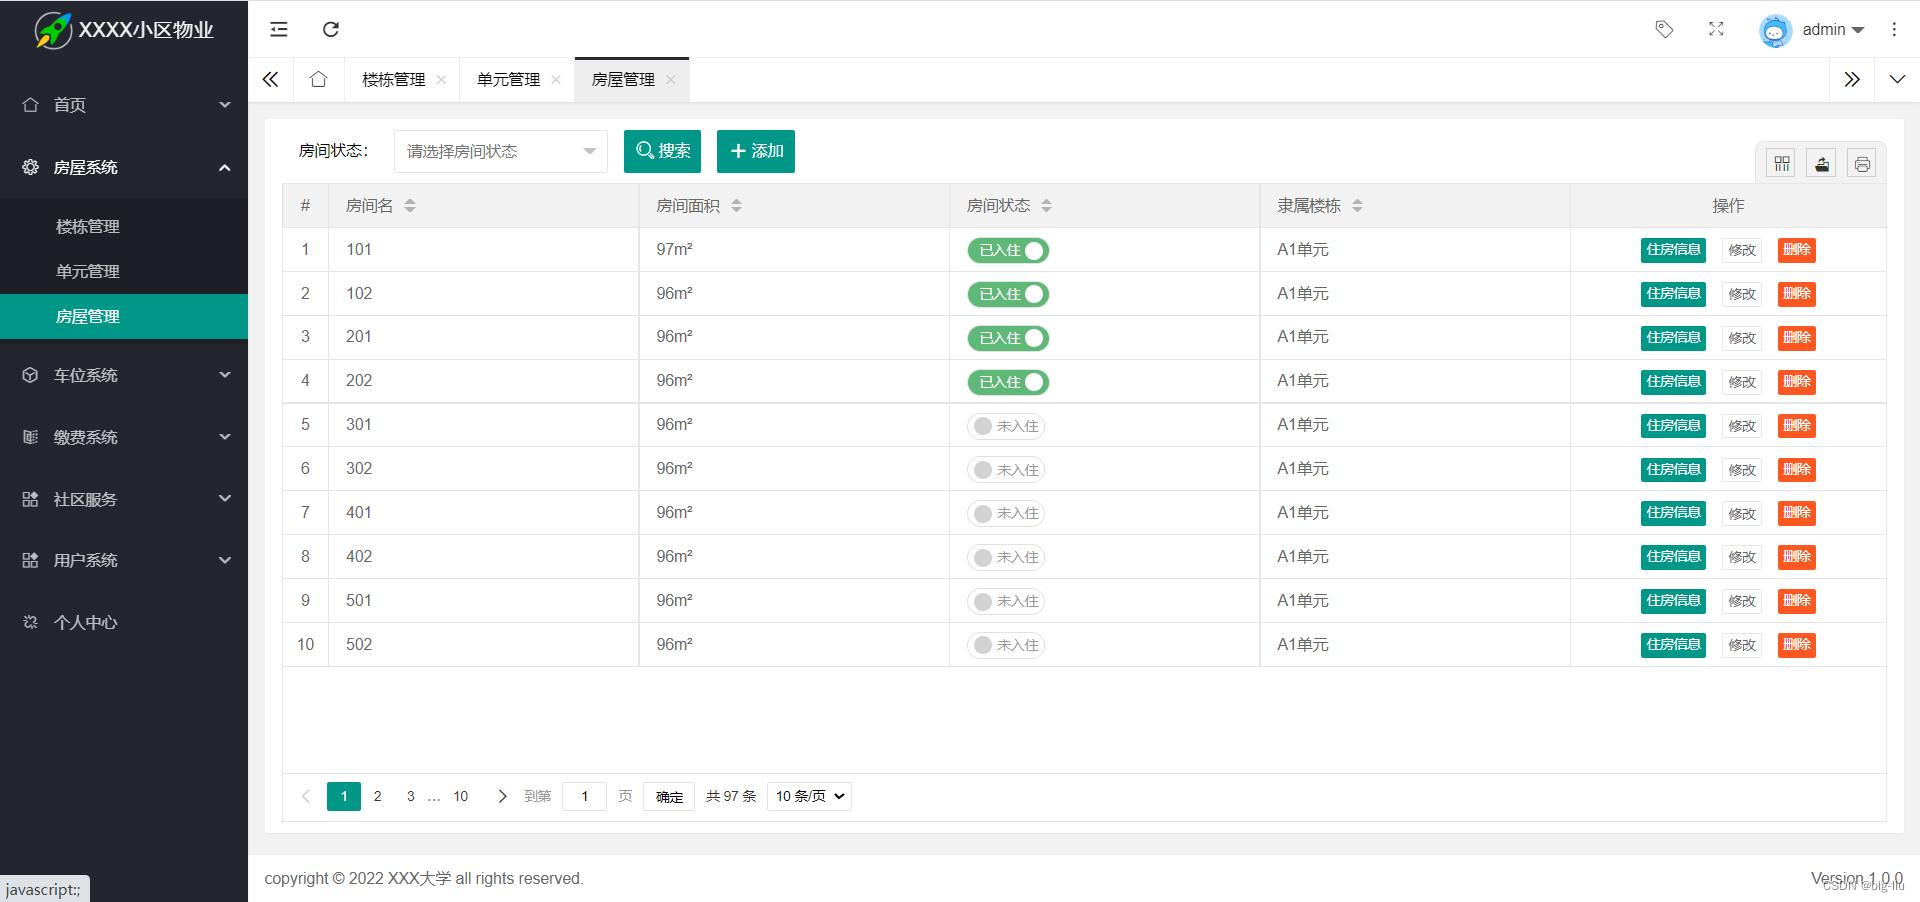Viewport: 1920px width, 902px height.
Task: Open the vertical three-dot more menu
Action: [x=1894, y=29]
